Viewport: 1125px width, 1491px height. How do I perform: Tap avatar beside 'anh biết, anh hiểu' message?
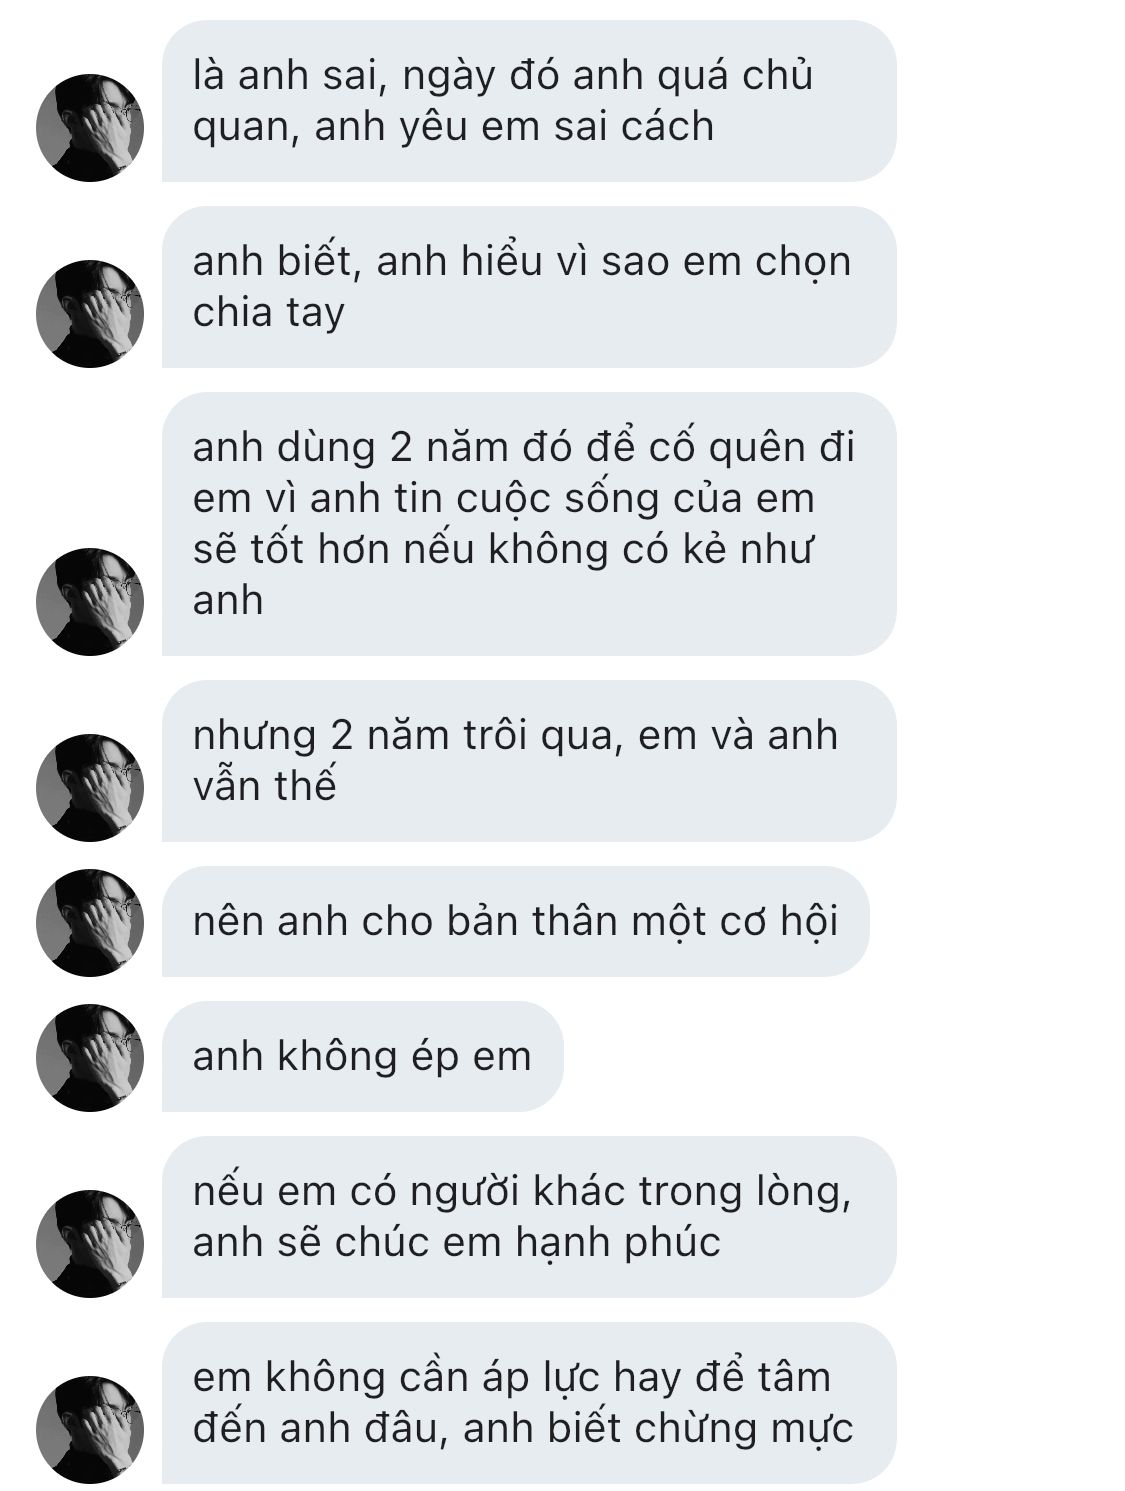pyautogui.click(x=90, y=313)
